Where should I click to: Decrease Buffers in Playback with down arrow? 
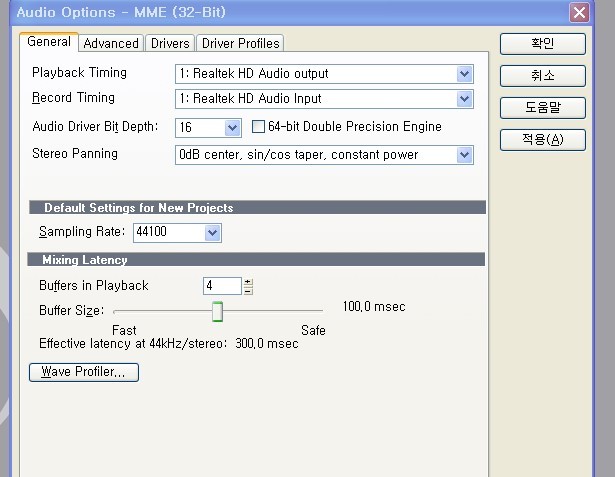tap(248, 290)
